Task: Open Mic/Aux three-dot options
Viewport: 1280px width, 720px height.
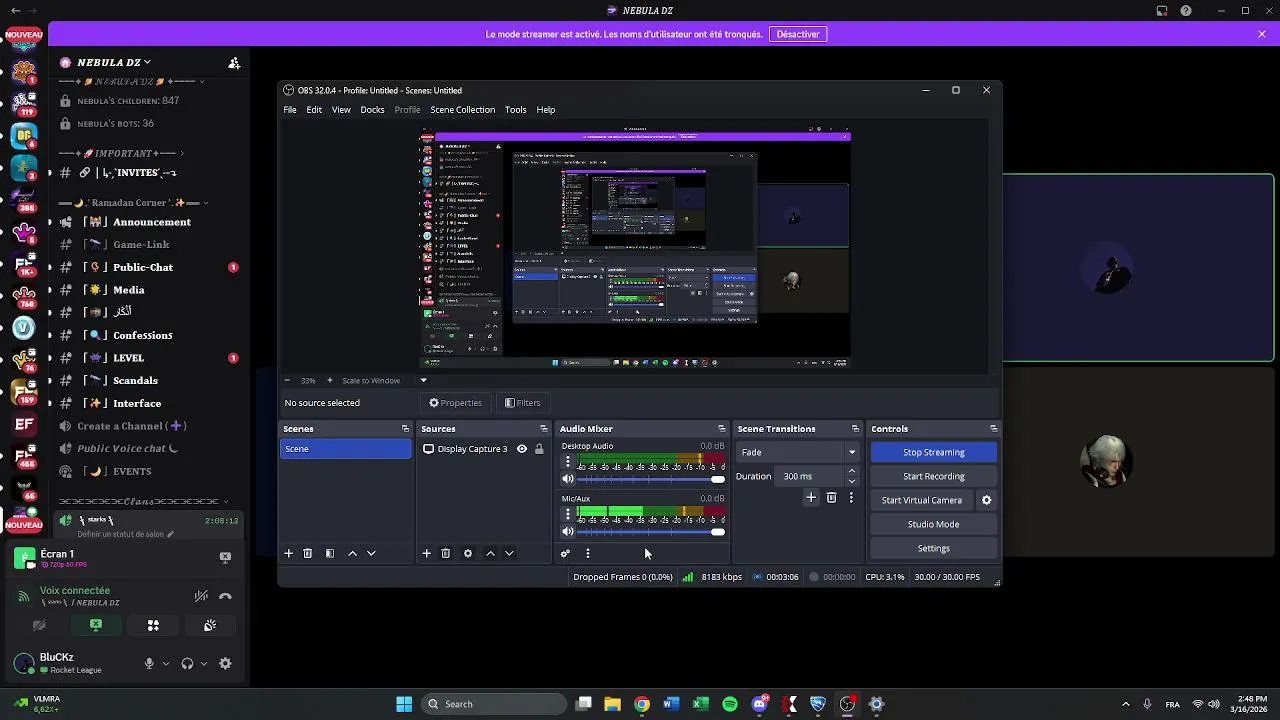Action: pos(568,514)
